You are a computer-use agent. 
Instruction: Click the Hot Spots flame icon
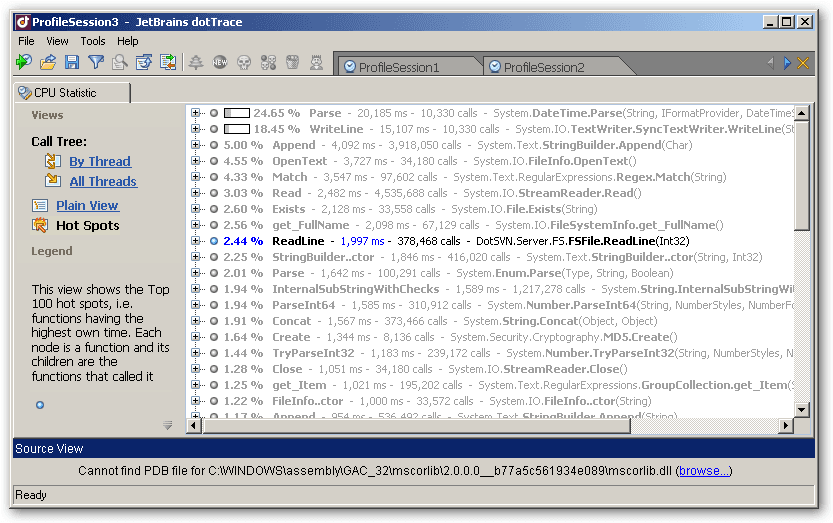[x=40, y=225]
